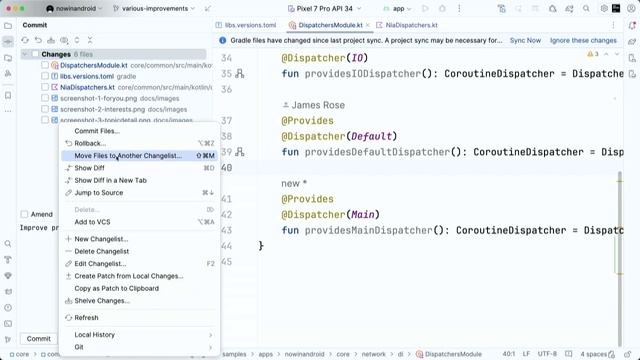Open the app run configuration dropdown
Screen dimensions: 640x360
pos(398,9)
